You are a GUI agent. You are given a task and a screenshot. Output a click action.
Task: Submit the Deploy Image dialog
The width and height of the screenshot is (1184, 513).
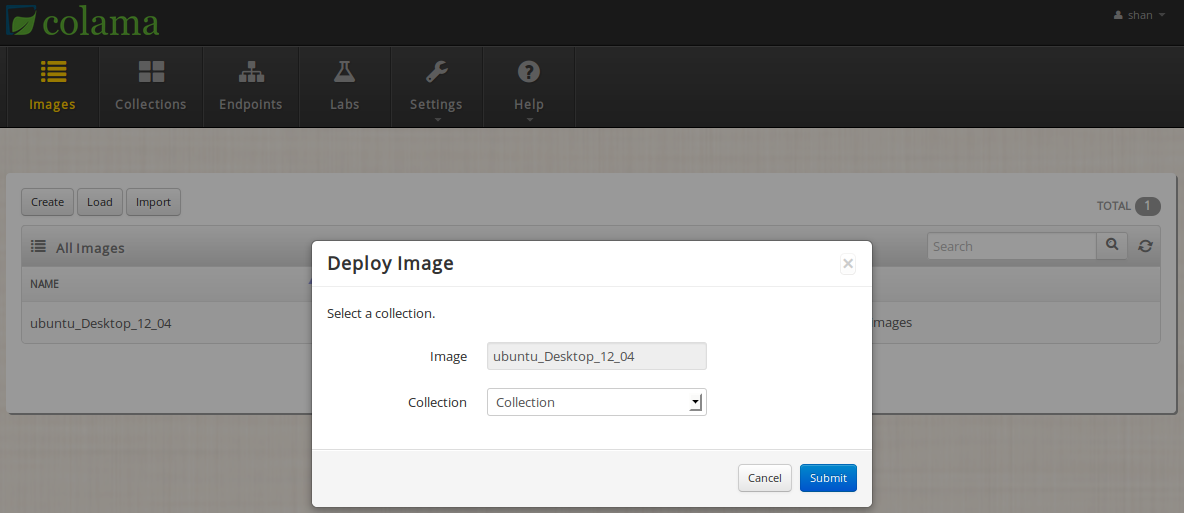828,477
